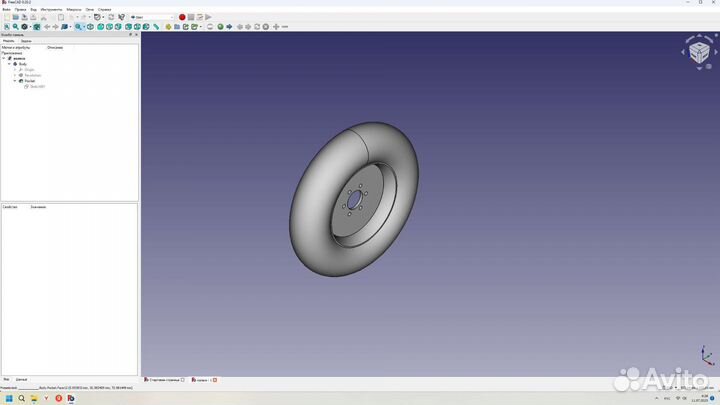
Task: Open the Правка menu
Action: [19, 9]
